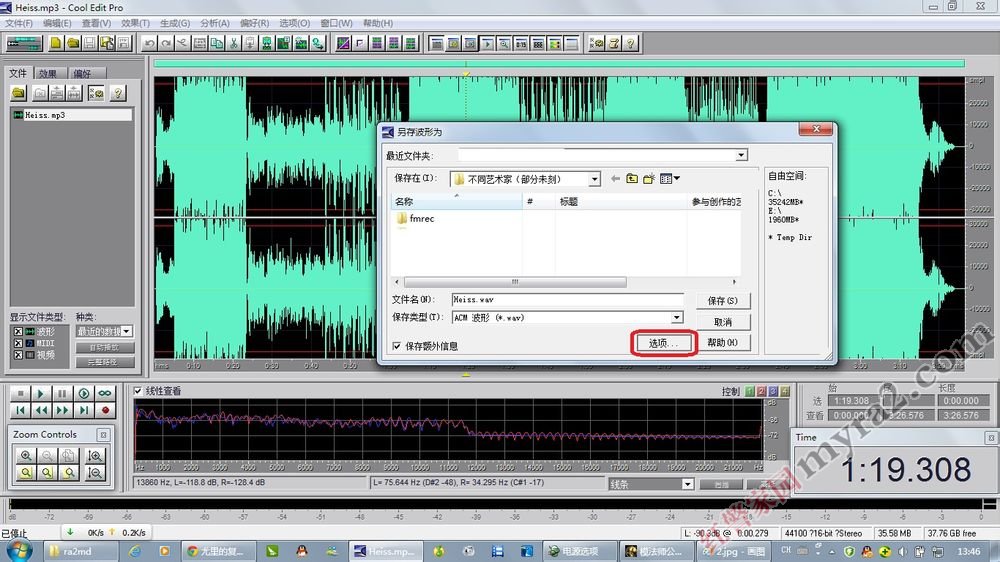Click Zoom Out vertically icon
Image resolution: width=1000 pixels, height=562 pixels.
coord(95,473)
